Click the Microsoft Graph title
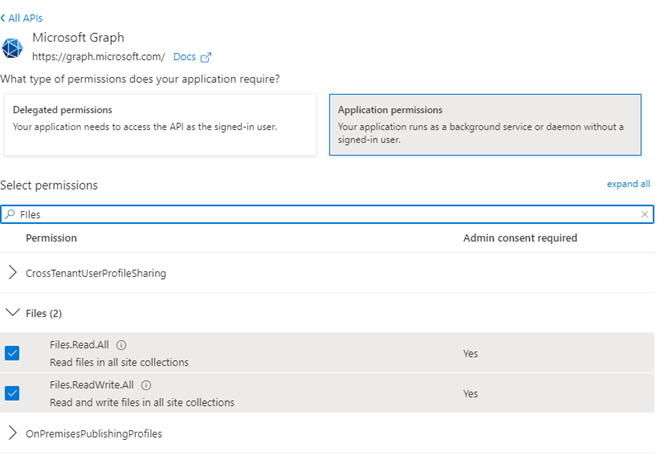The image size is (664, 460). [78, 38]
